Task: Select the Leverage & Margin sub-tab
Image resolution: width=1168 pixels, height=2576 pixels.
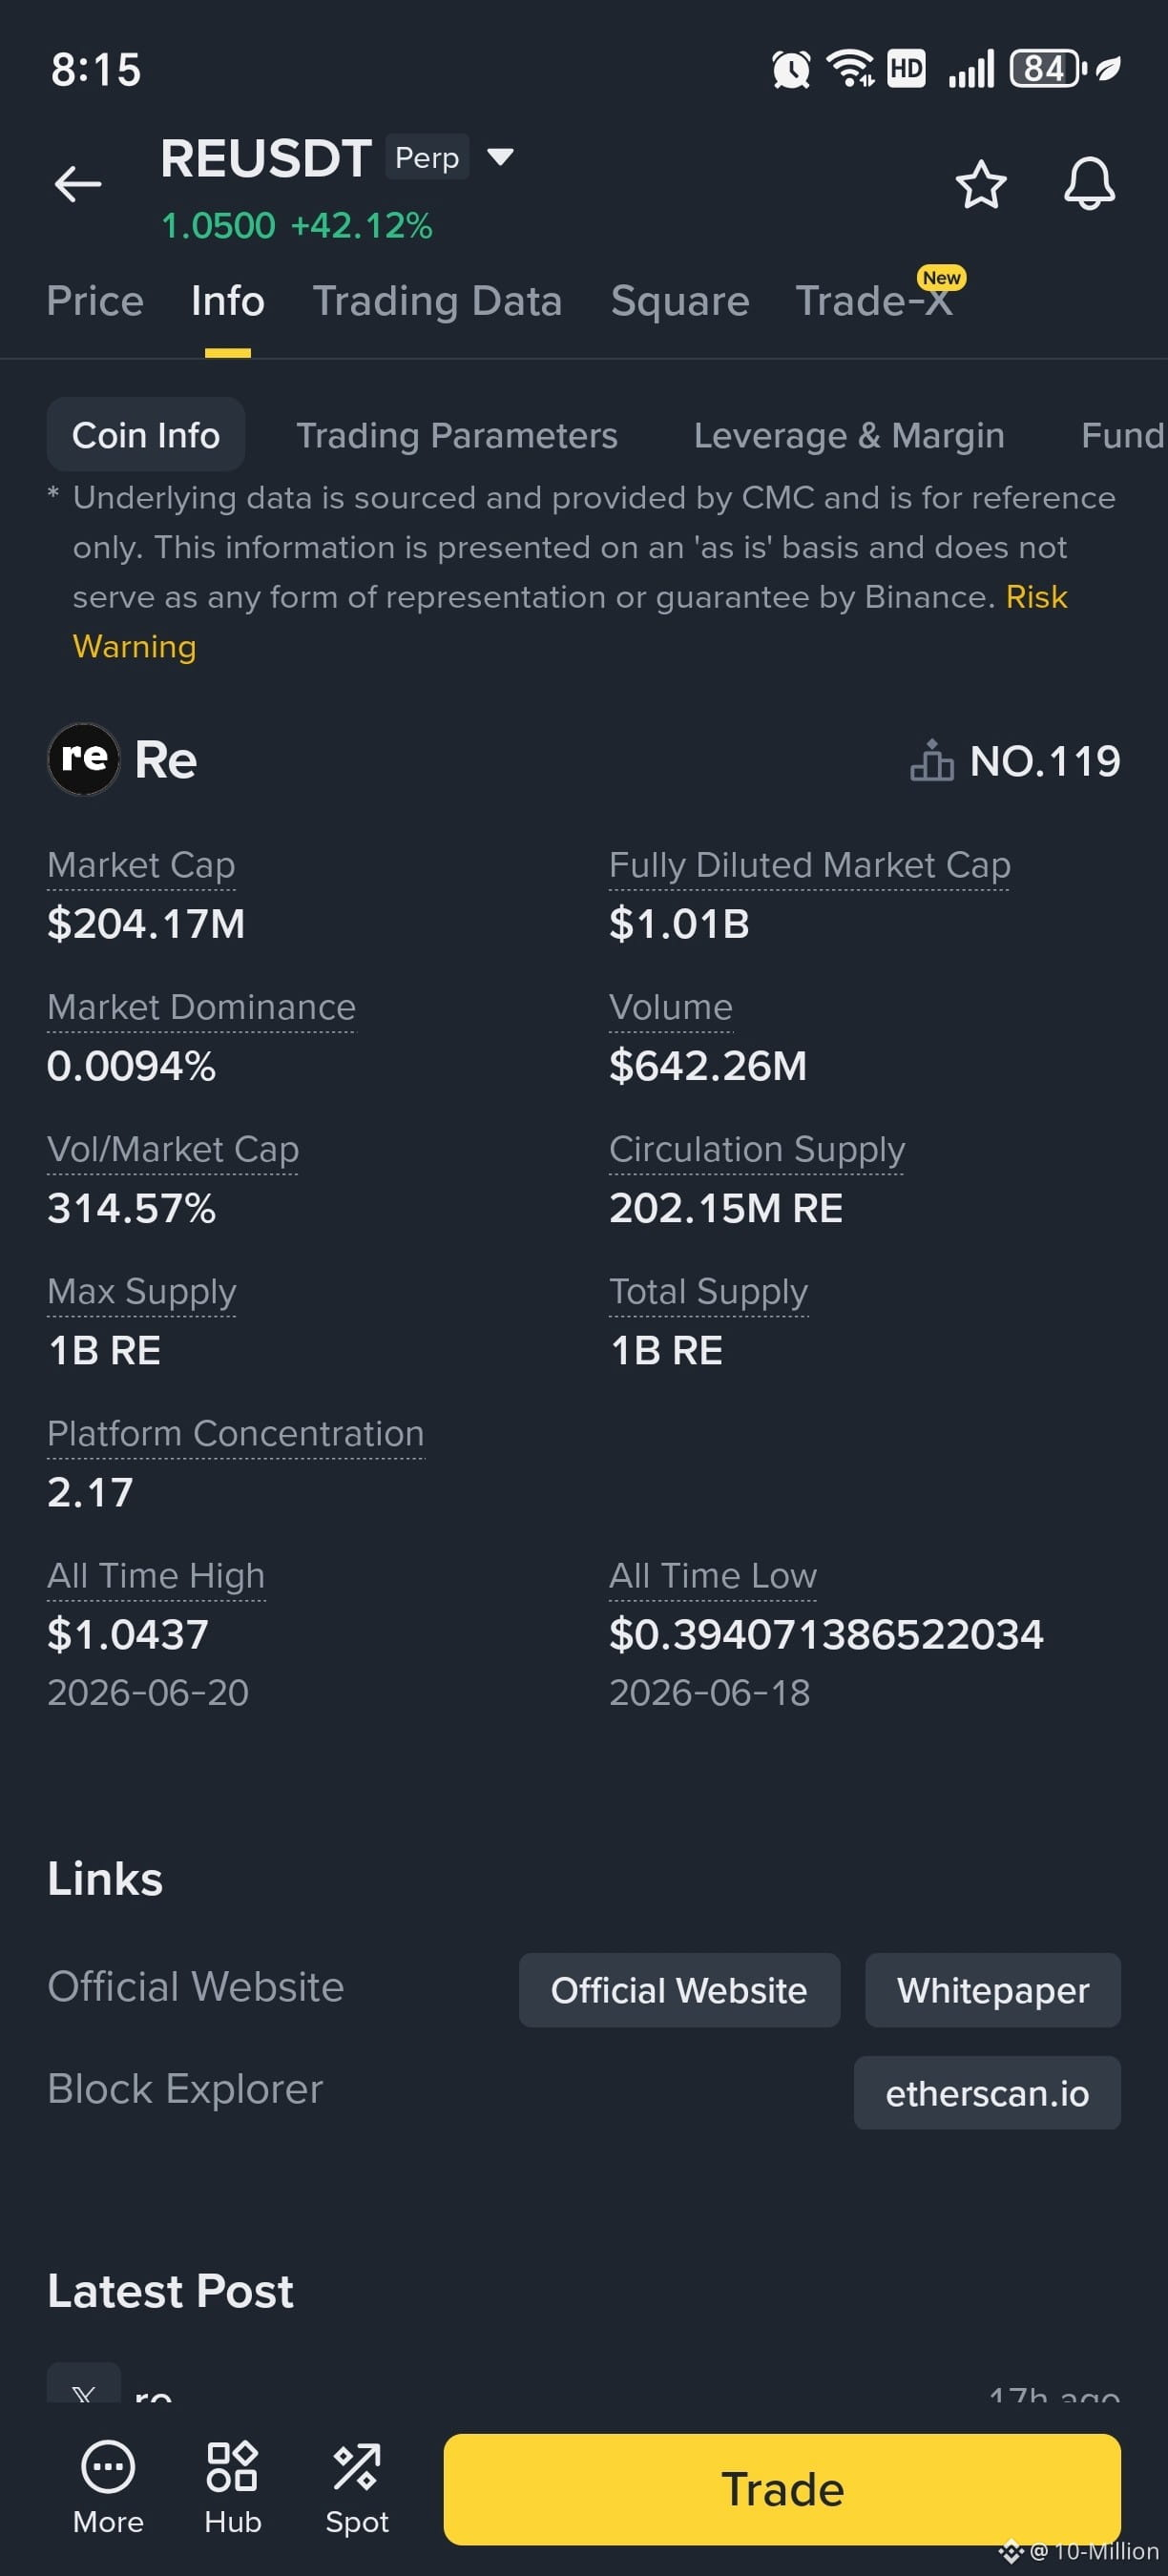Action: click(849, 435)
